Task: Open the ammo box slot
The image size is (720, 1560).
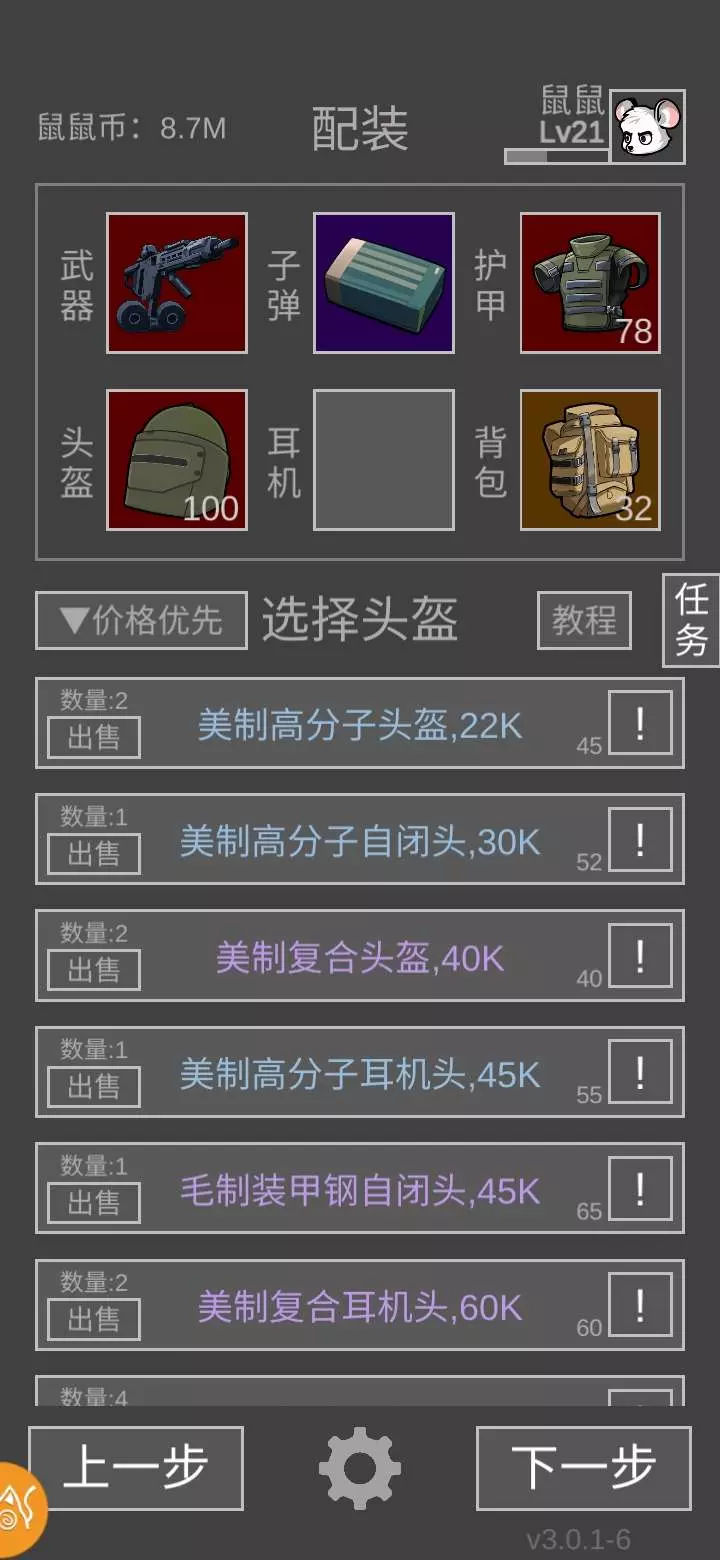Action: (x=384, y=283)
